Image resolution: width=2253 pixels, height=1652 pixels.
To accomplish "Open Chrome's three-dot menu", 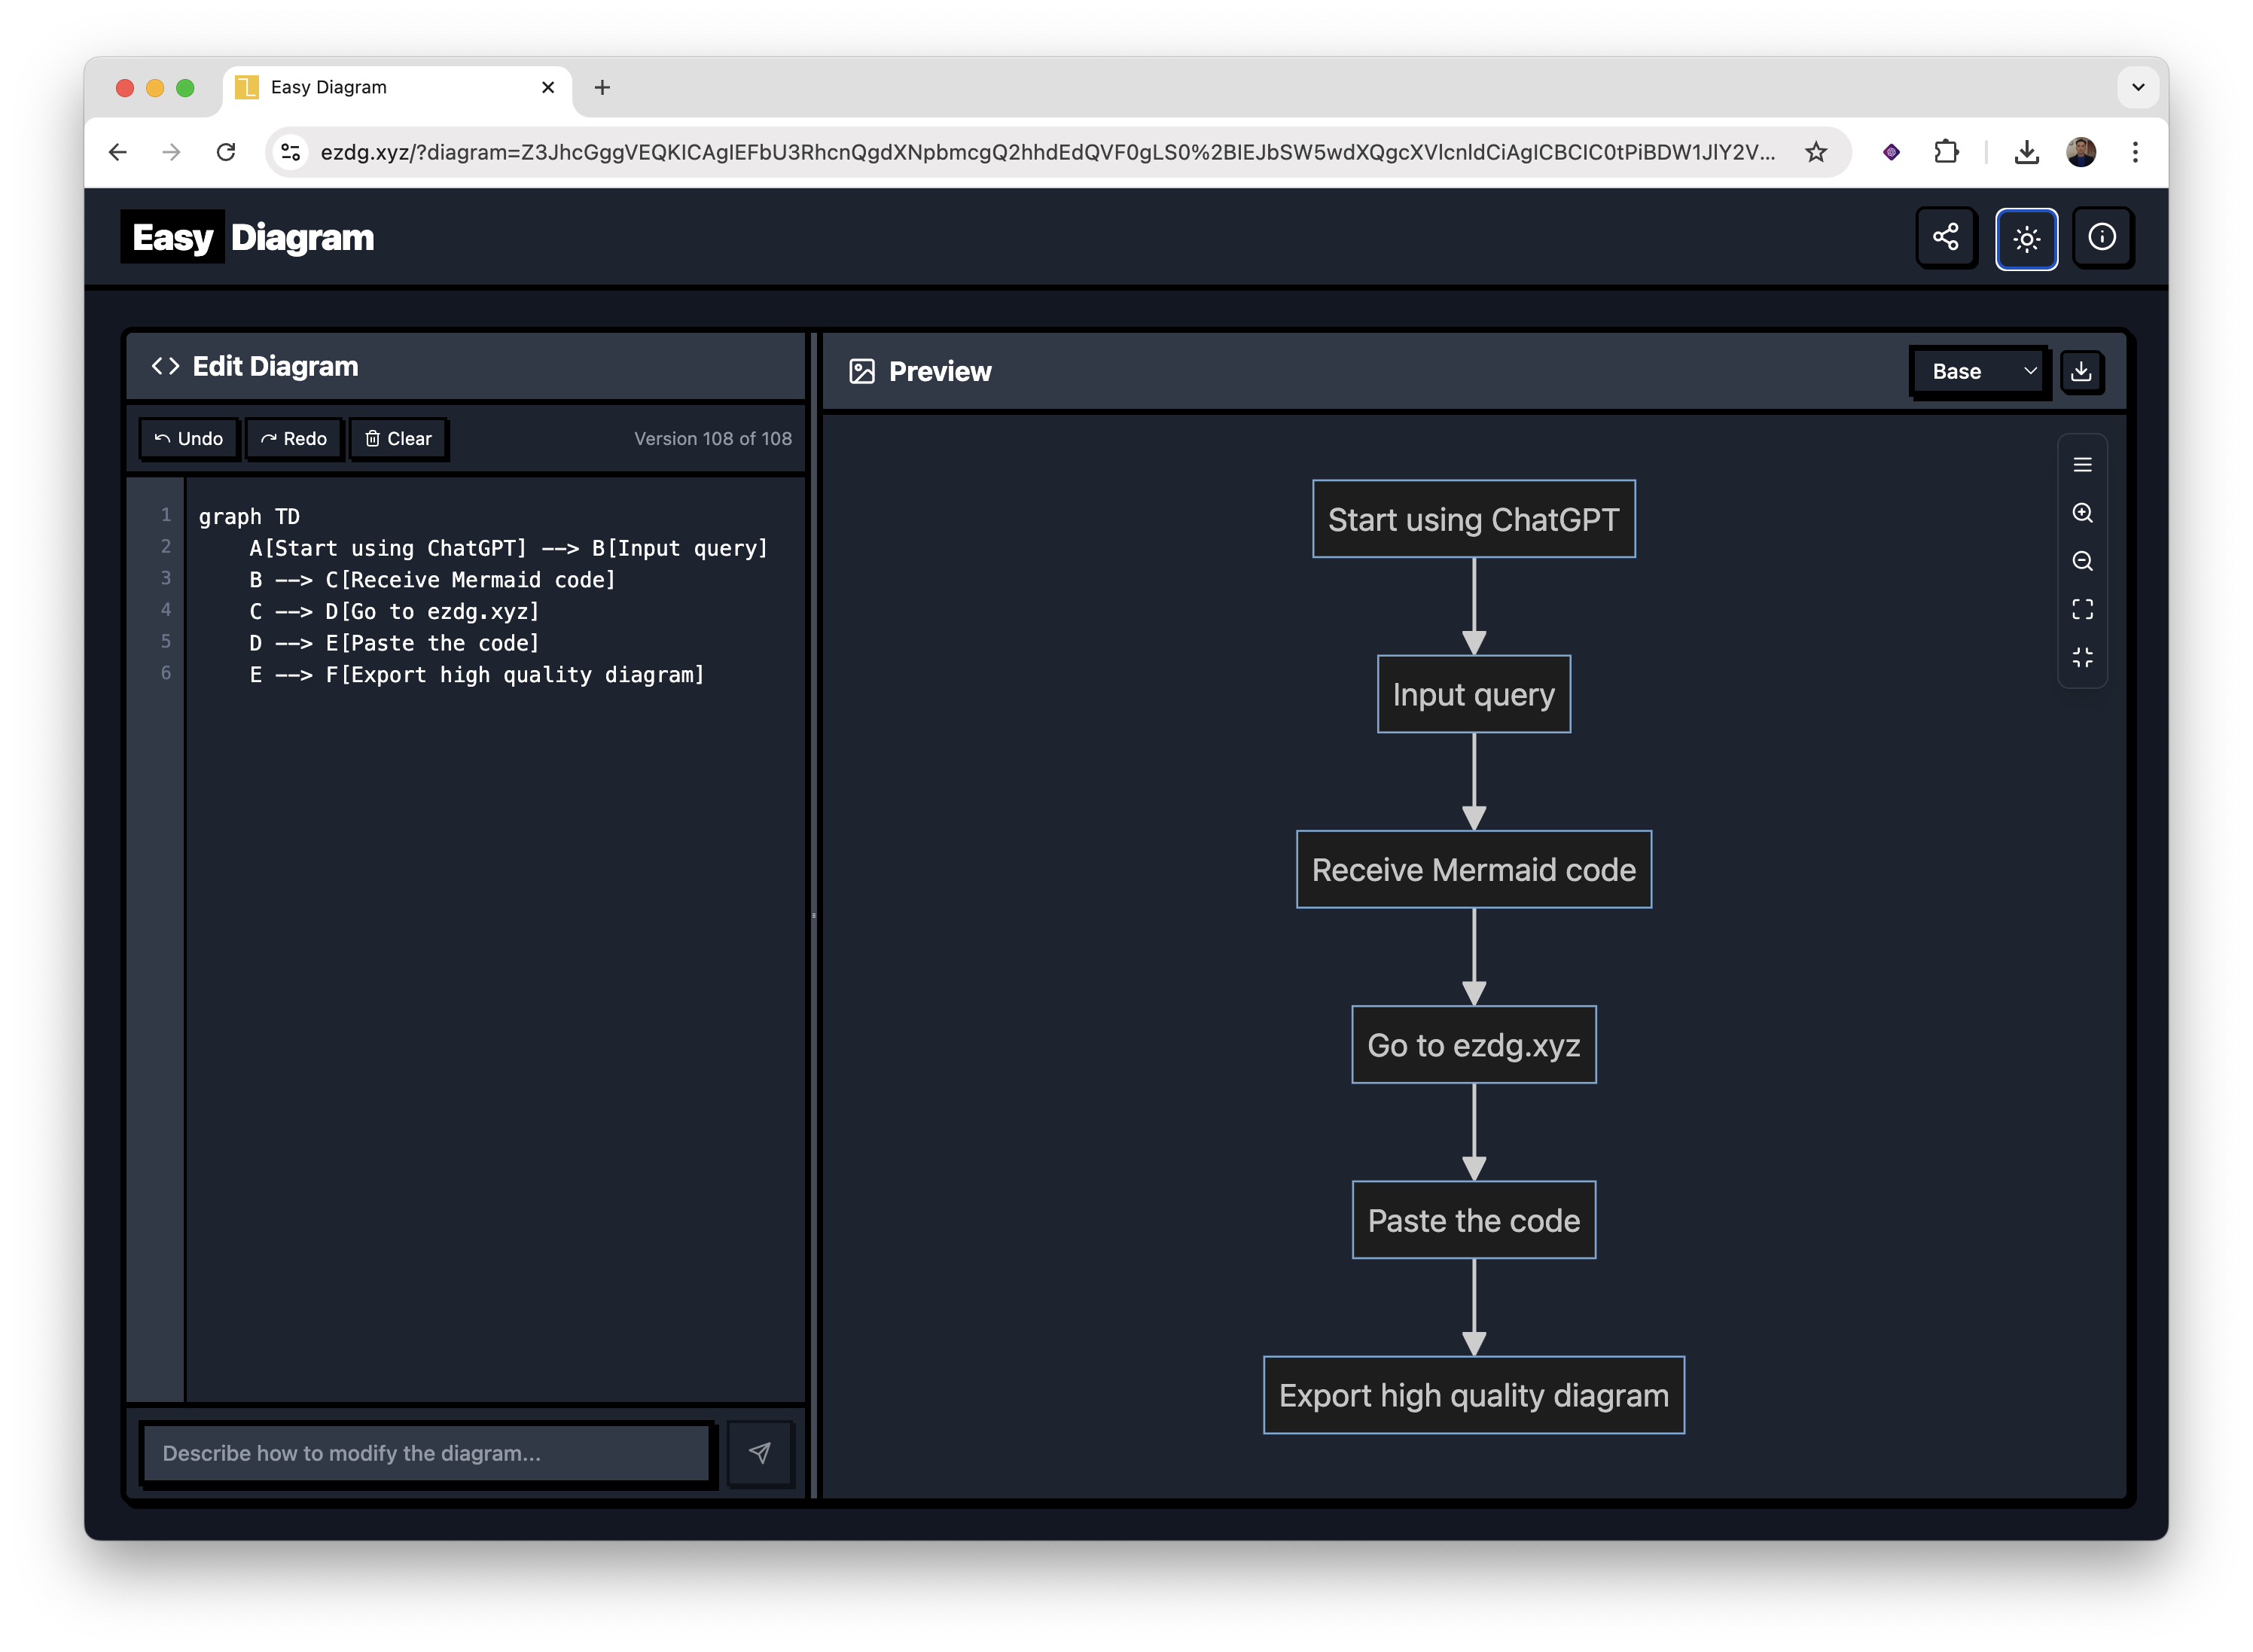I will tap(2135, 152).
